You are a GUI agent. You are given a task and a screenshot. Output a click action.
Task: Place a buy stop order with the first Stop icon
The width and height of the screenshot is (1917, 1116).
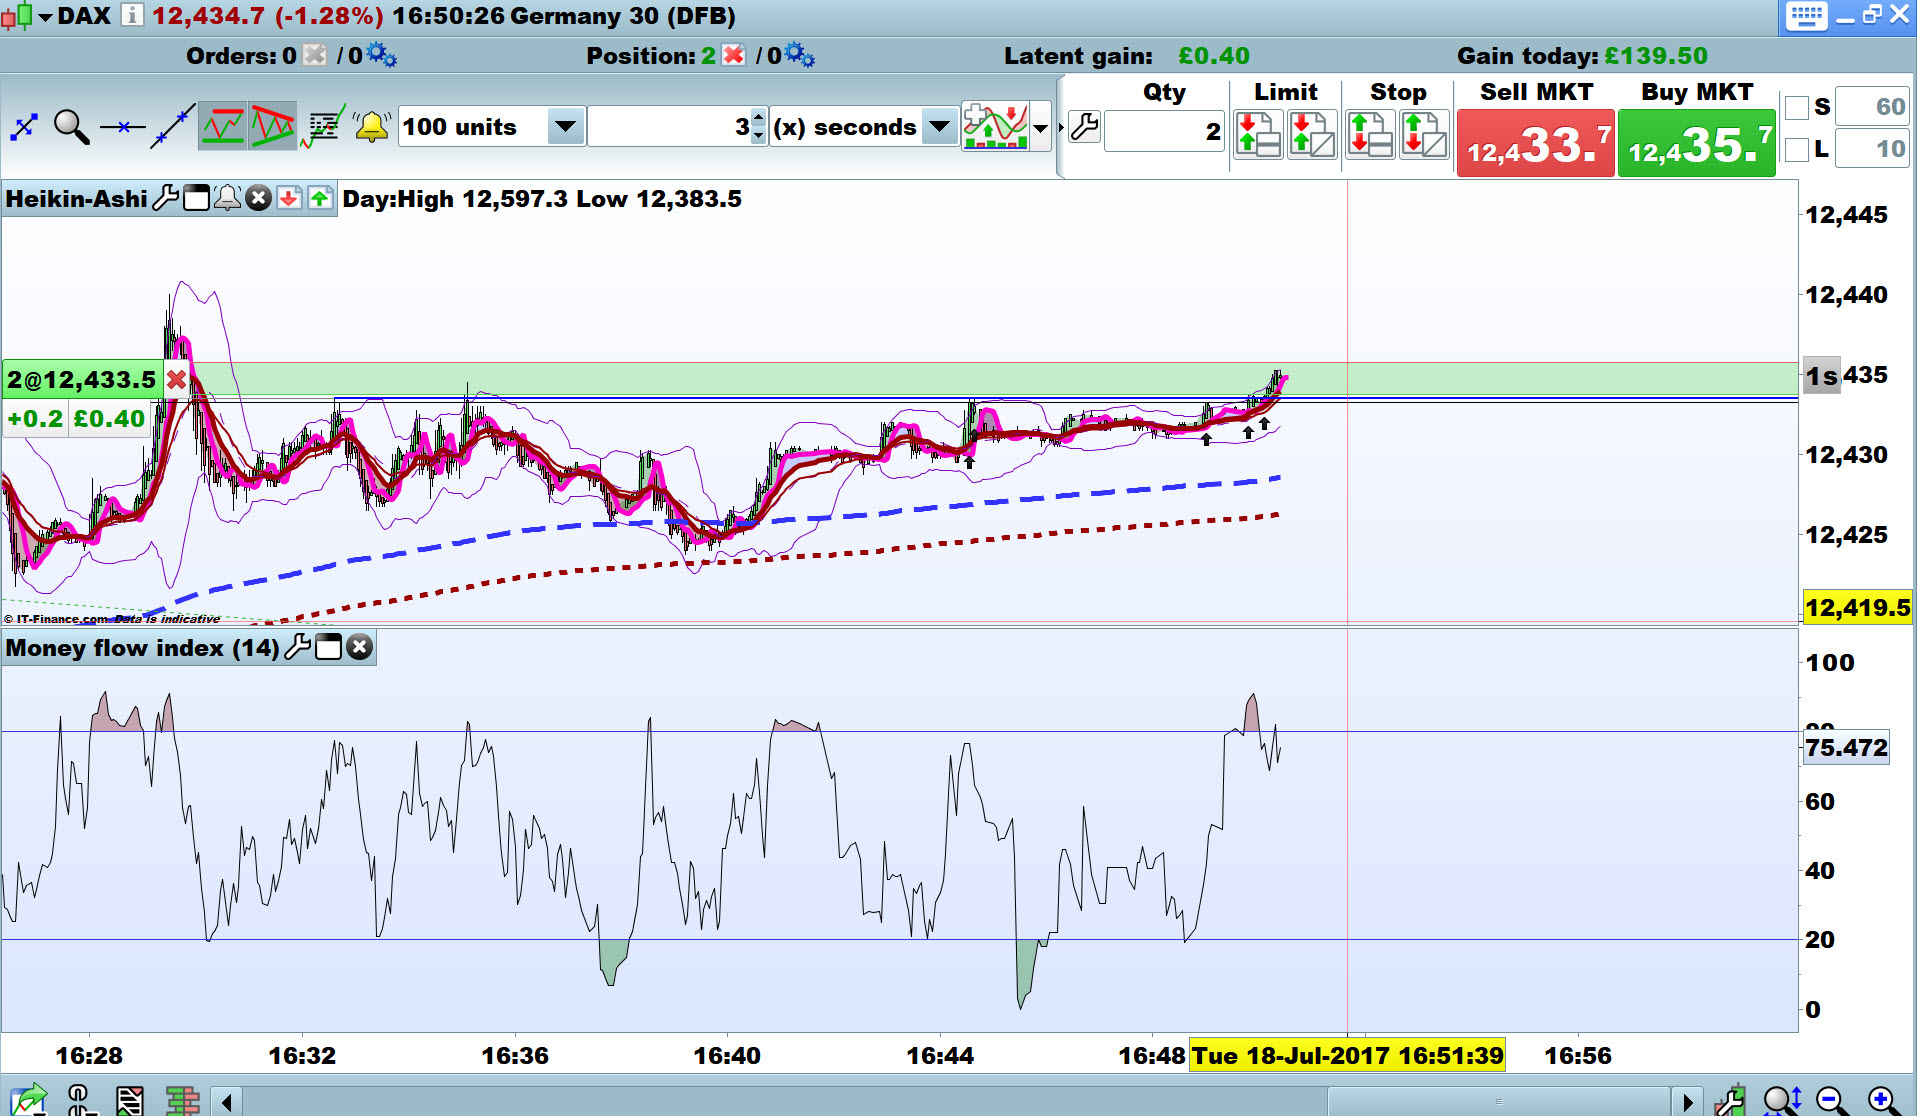[1370, 134]
